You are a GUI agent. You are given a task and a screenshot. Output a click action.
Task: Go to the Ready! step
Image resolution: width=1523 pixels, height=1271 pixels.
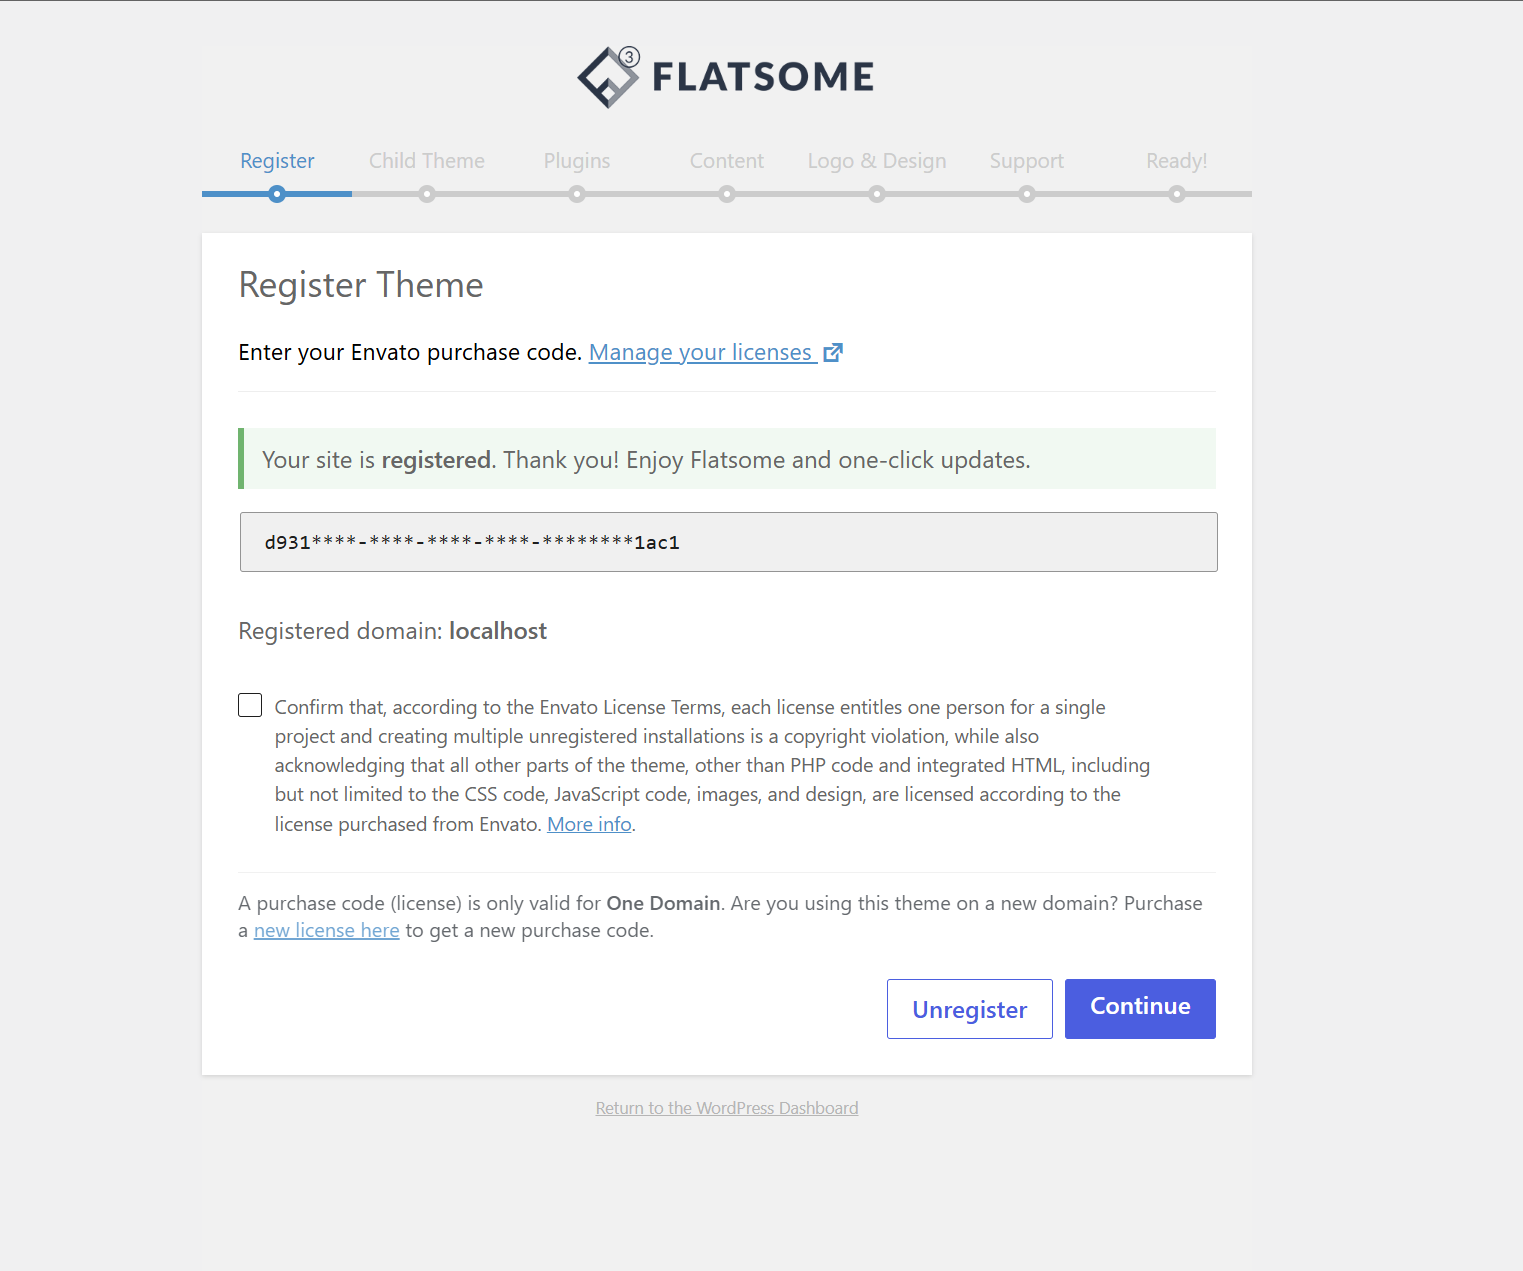pyautogui.click(x=1177, y=161)
